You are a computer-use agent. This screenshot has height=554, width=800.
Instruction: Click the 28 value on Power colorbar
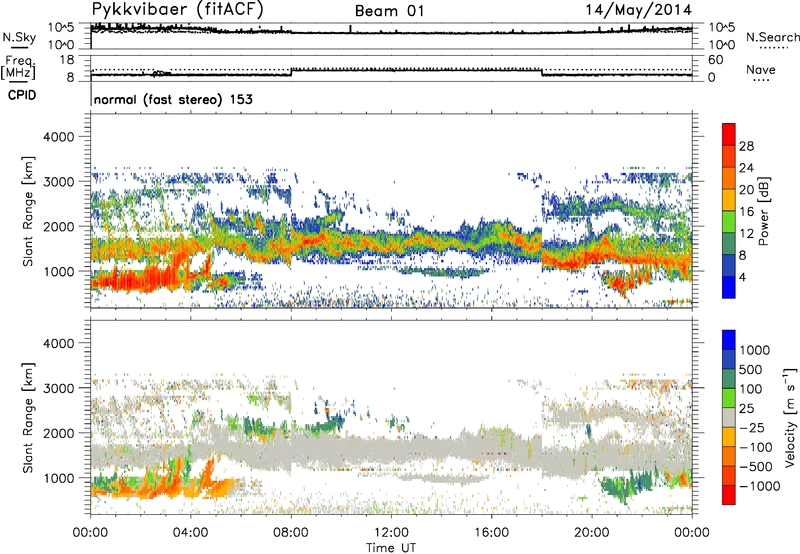click(x=746, y=146)
